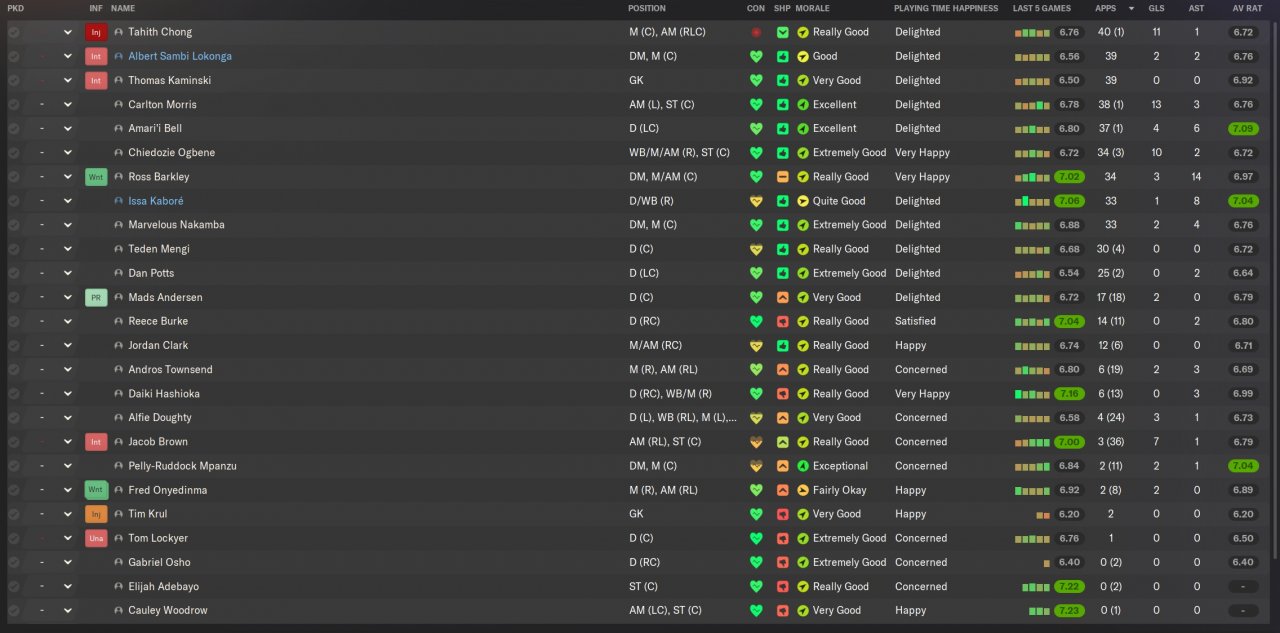Screen dimensions: 1280x633
Task: Click the Int badge beside Thomas Kaminski
Action: [96, 80]
